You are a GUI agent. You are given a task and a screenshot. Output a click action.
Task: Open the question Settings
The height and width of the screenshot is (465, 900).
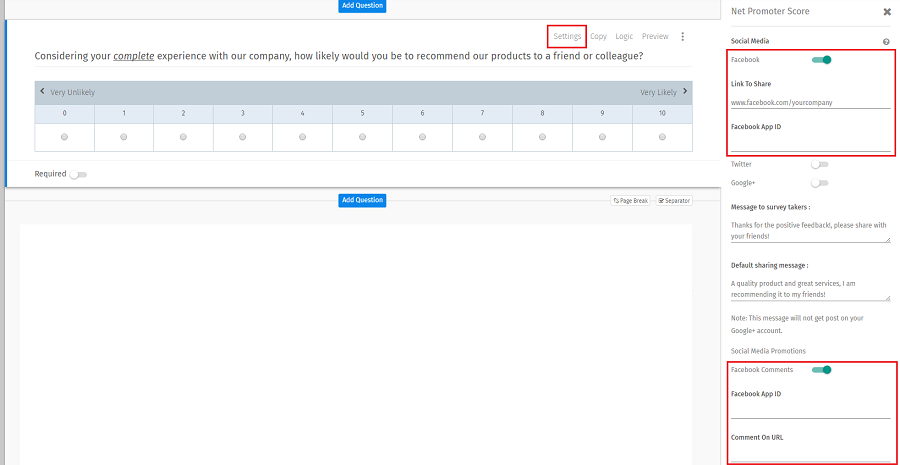[x=567, y=36]
